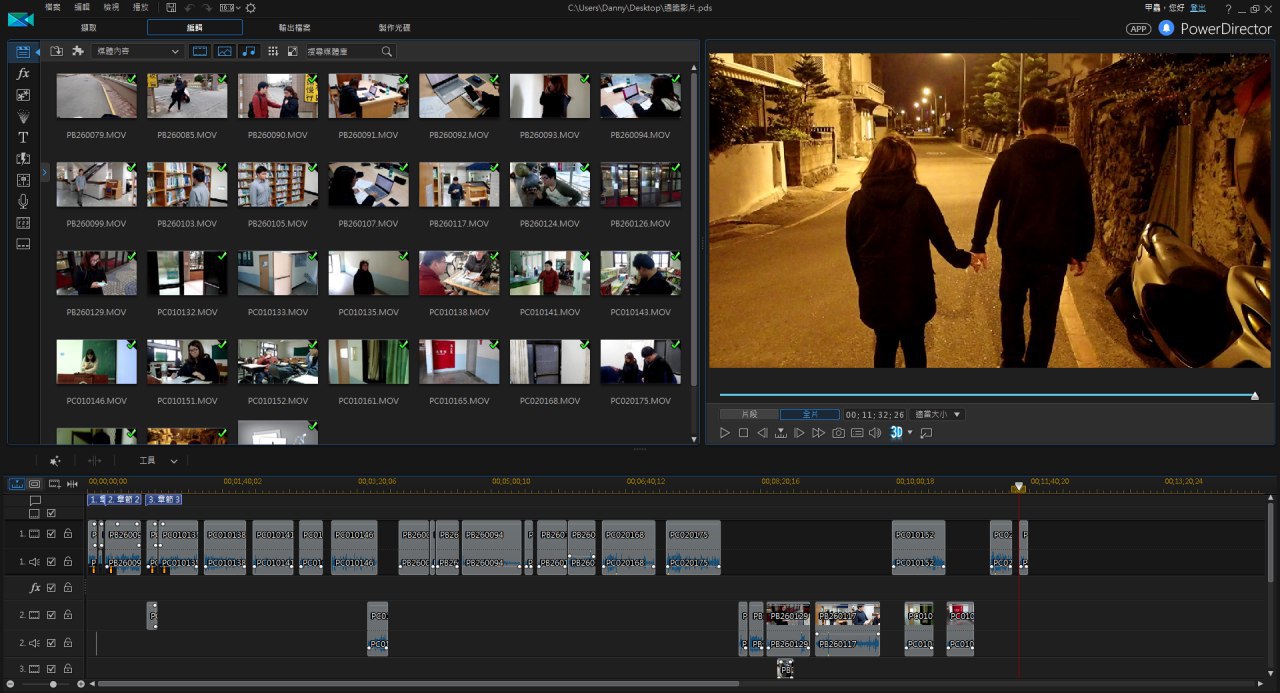The height and width of the screenshot is (693, 1280).
Task: Open the Title Room (T icon)
Action: 23,137
